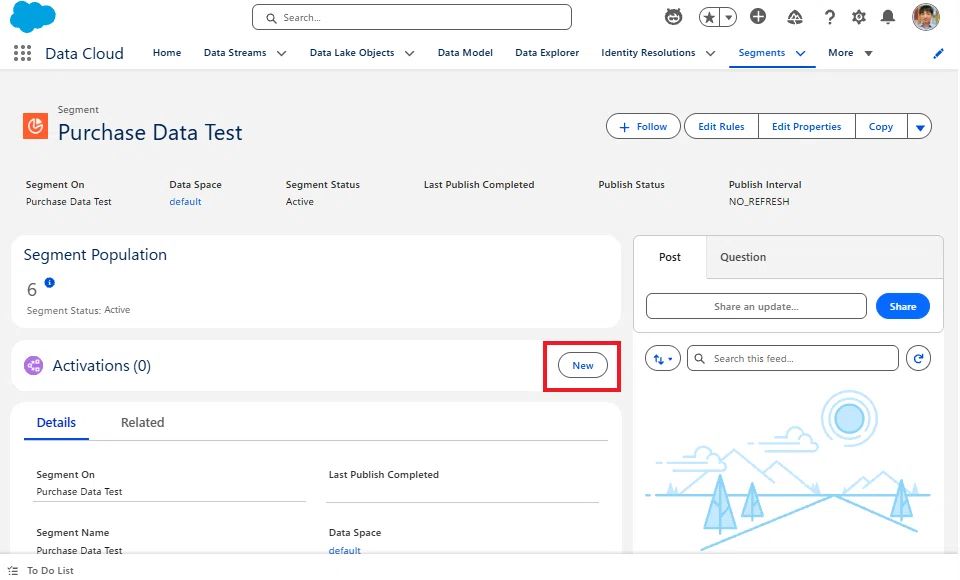Click the Copy button

click(x=881, y=126)
